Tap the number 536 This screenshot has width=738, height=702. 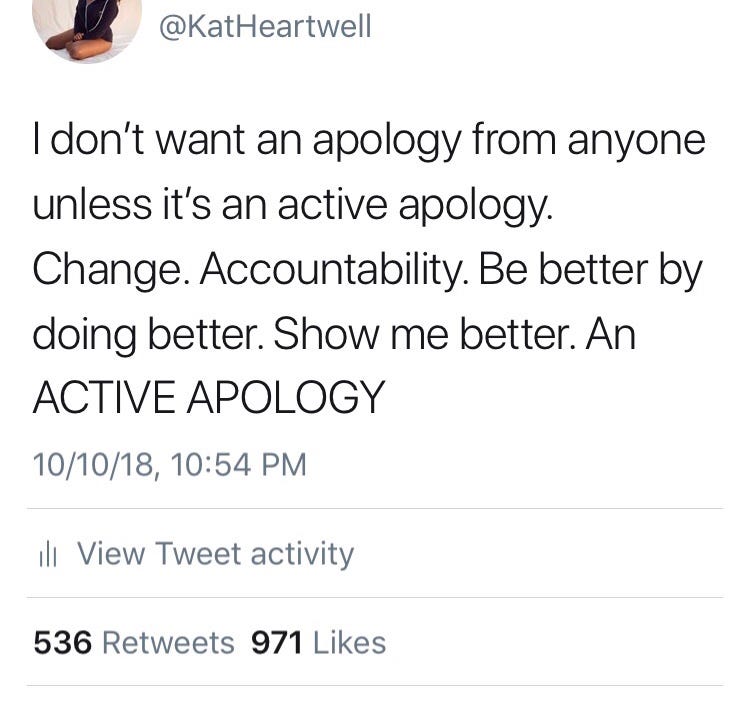point(63,643)
